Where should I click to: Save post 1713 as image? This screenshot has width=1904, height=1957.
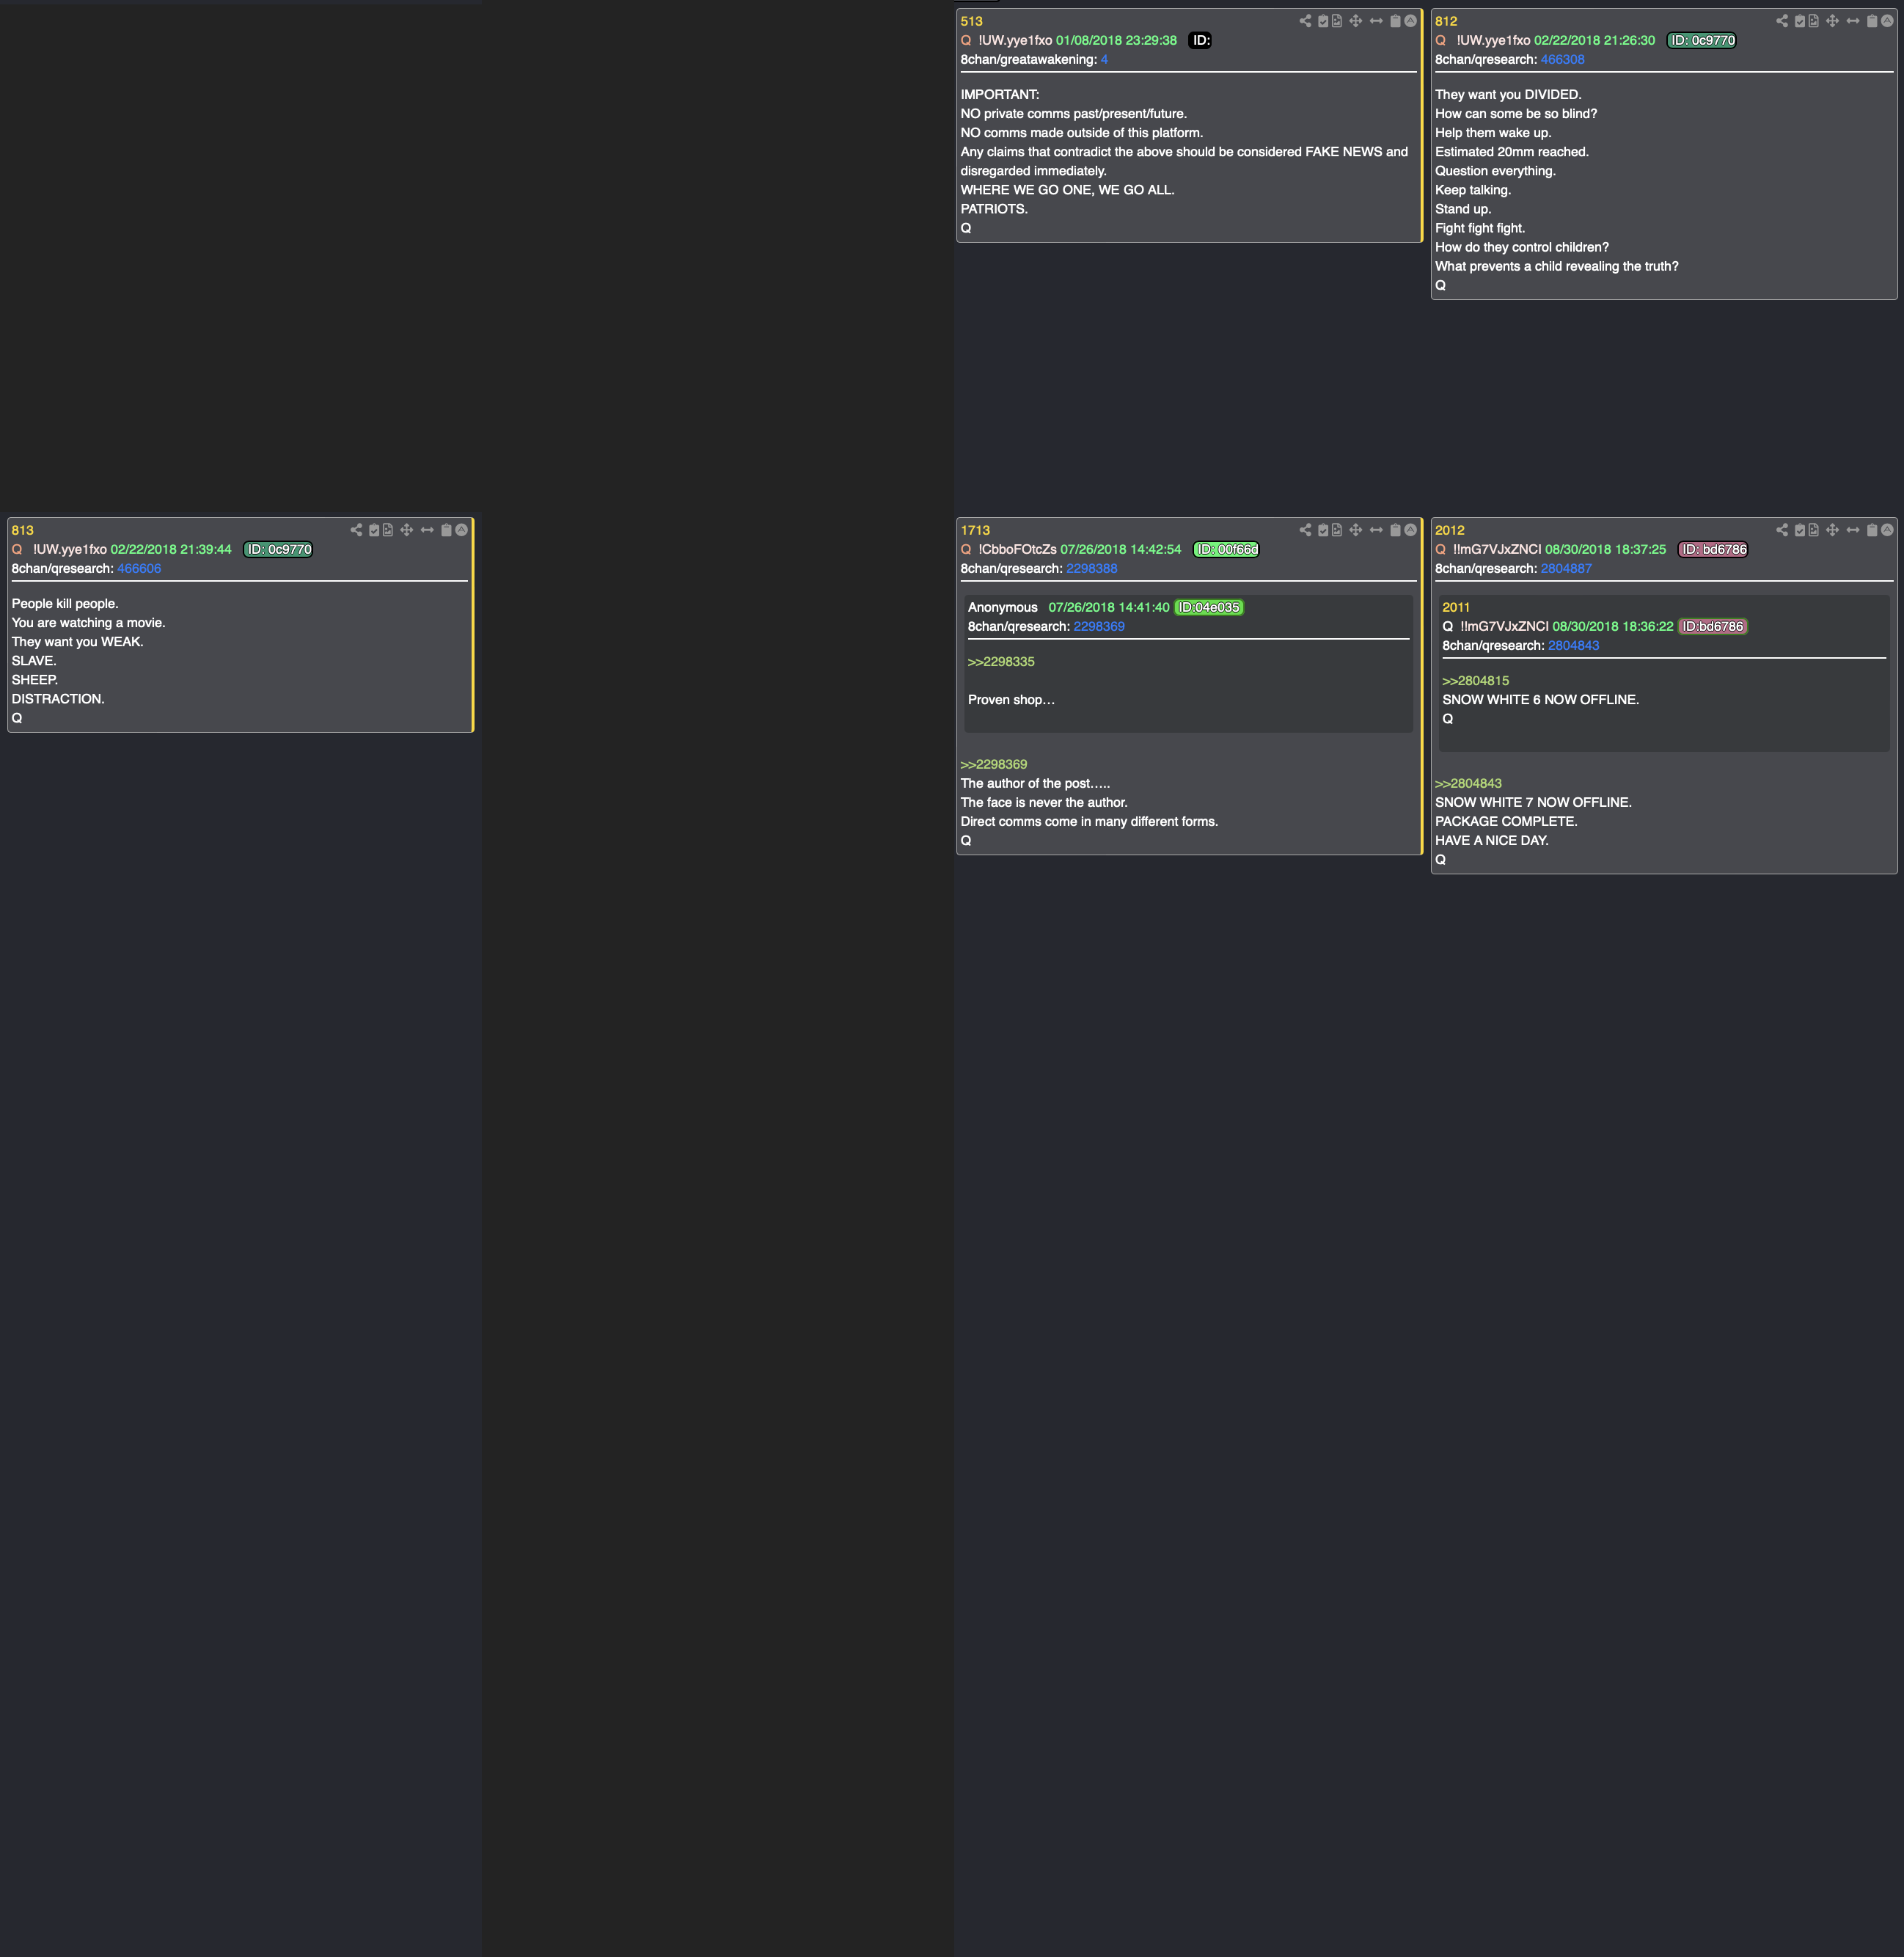pos(1337,530)
